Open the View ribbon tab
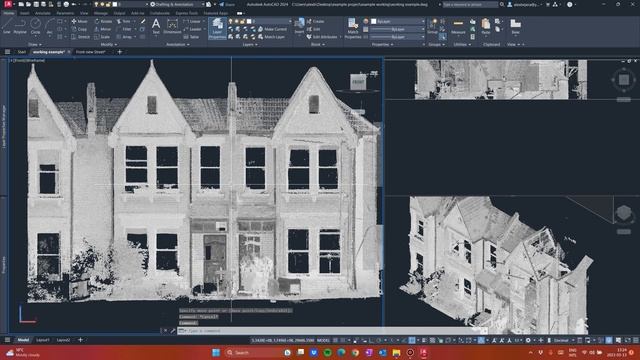The height and width of the screenshot is (360, 640). [84, 13]
